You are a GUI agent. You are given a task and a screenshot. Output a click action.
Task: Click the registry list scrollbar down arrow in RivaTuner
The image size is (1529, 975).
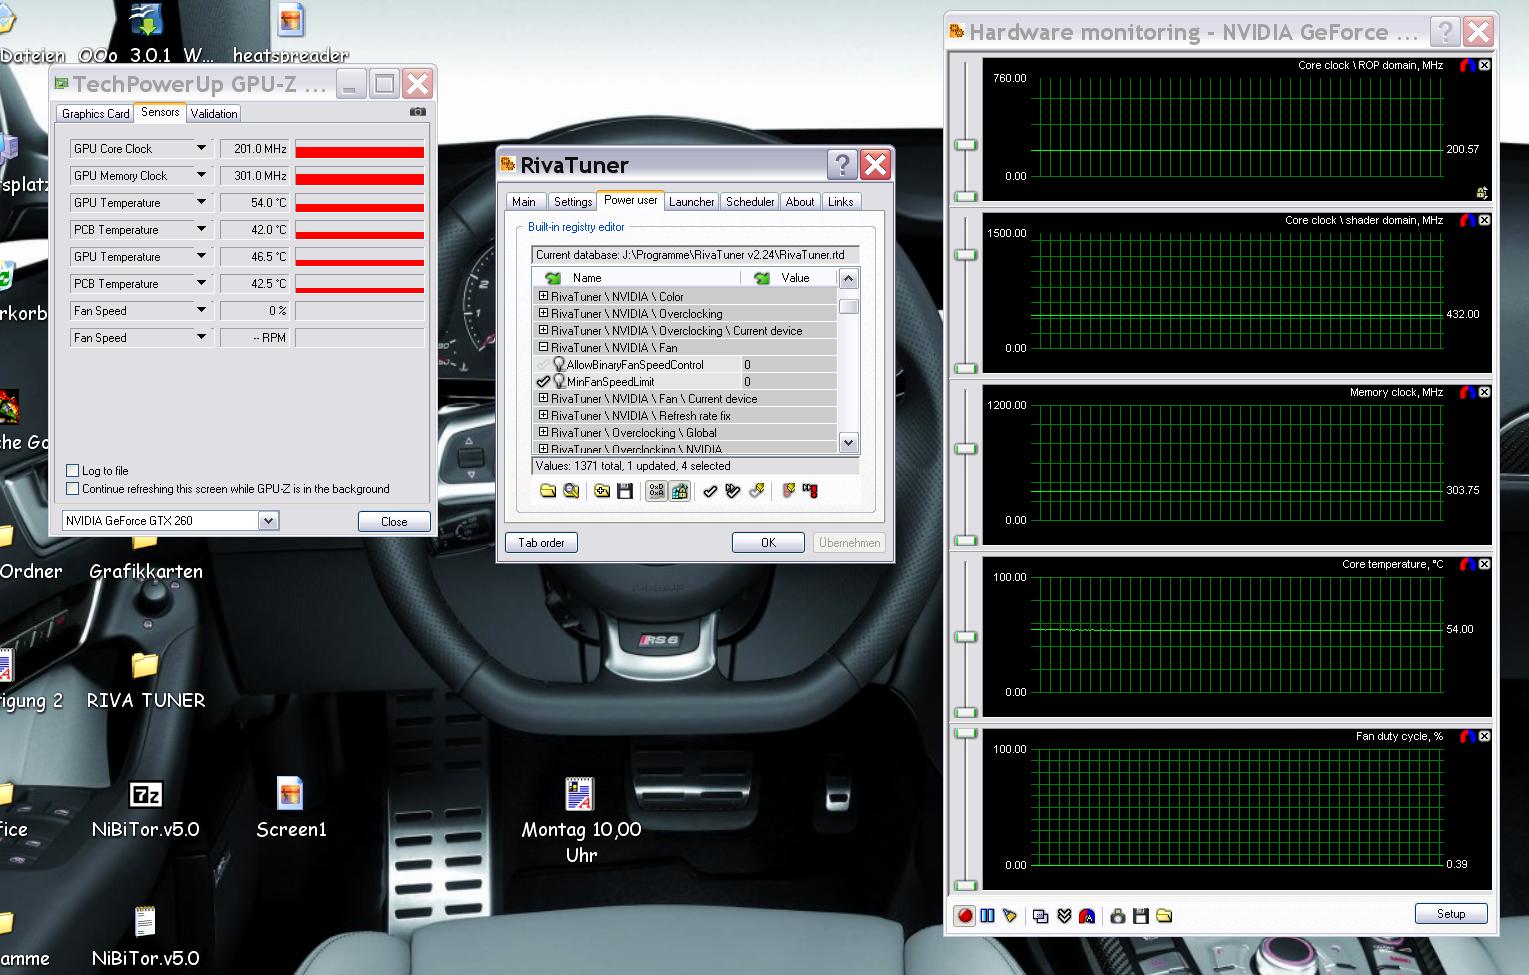[x=849, y=442]
